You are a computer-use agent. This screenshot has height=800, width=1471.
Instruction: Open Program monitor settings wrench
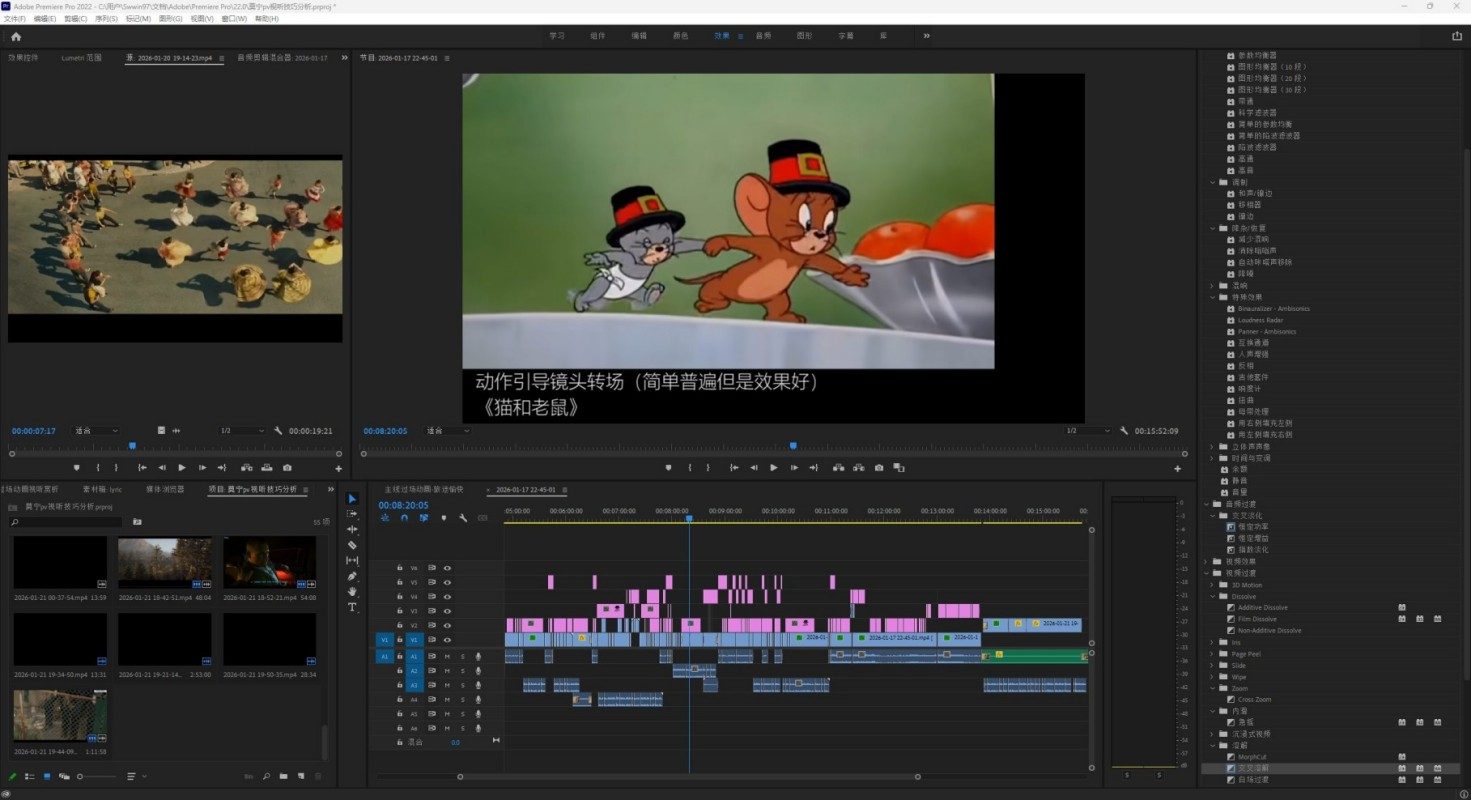click(1124, 431)
